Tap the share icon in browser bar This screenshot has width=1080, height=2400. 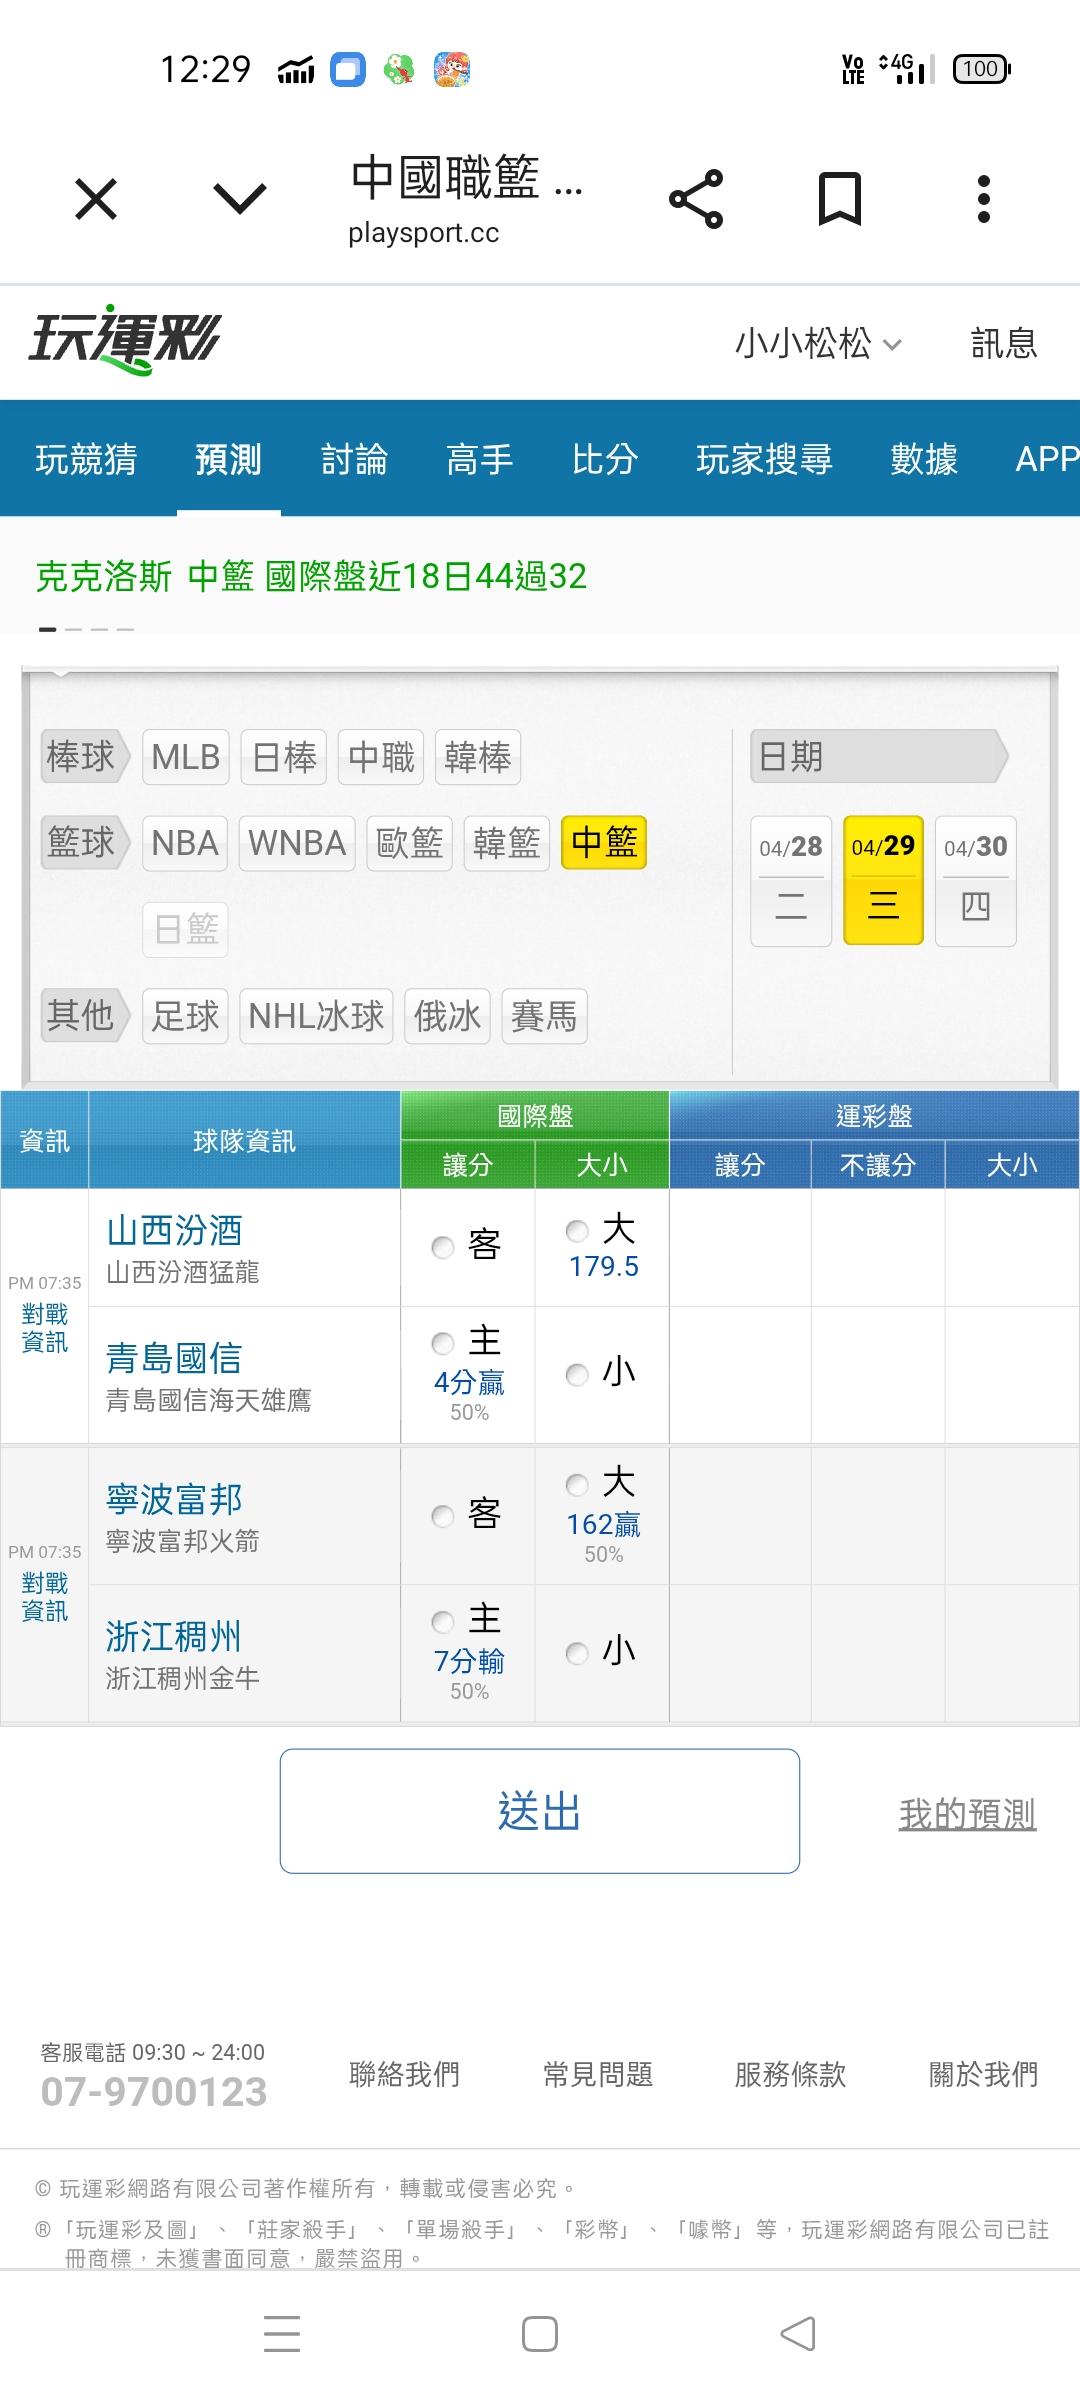(x=696, y=199)
